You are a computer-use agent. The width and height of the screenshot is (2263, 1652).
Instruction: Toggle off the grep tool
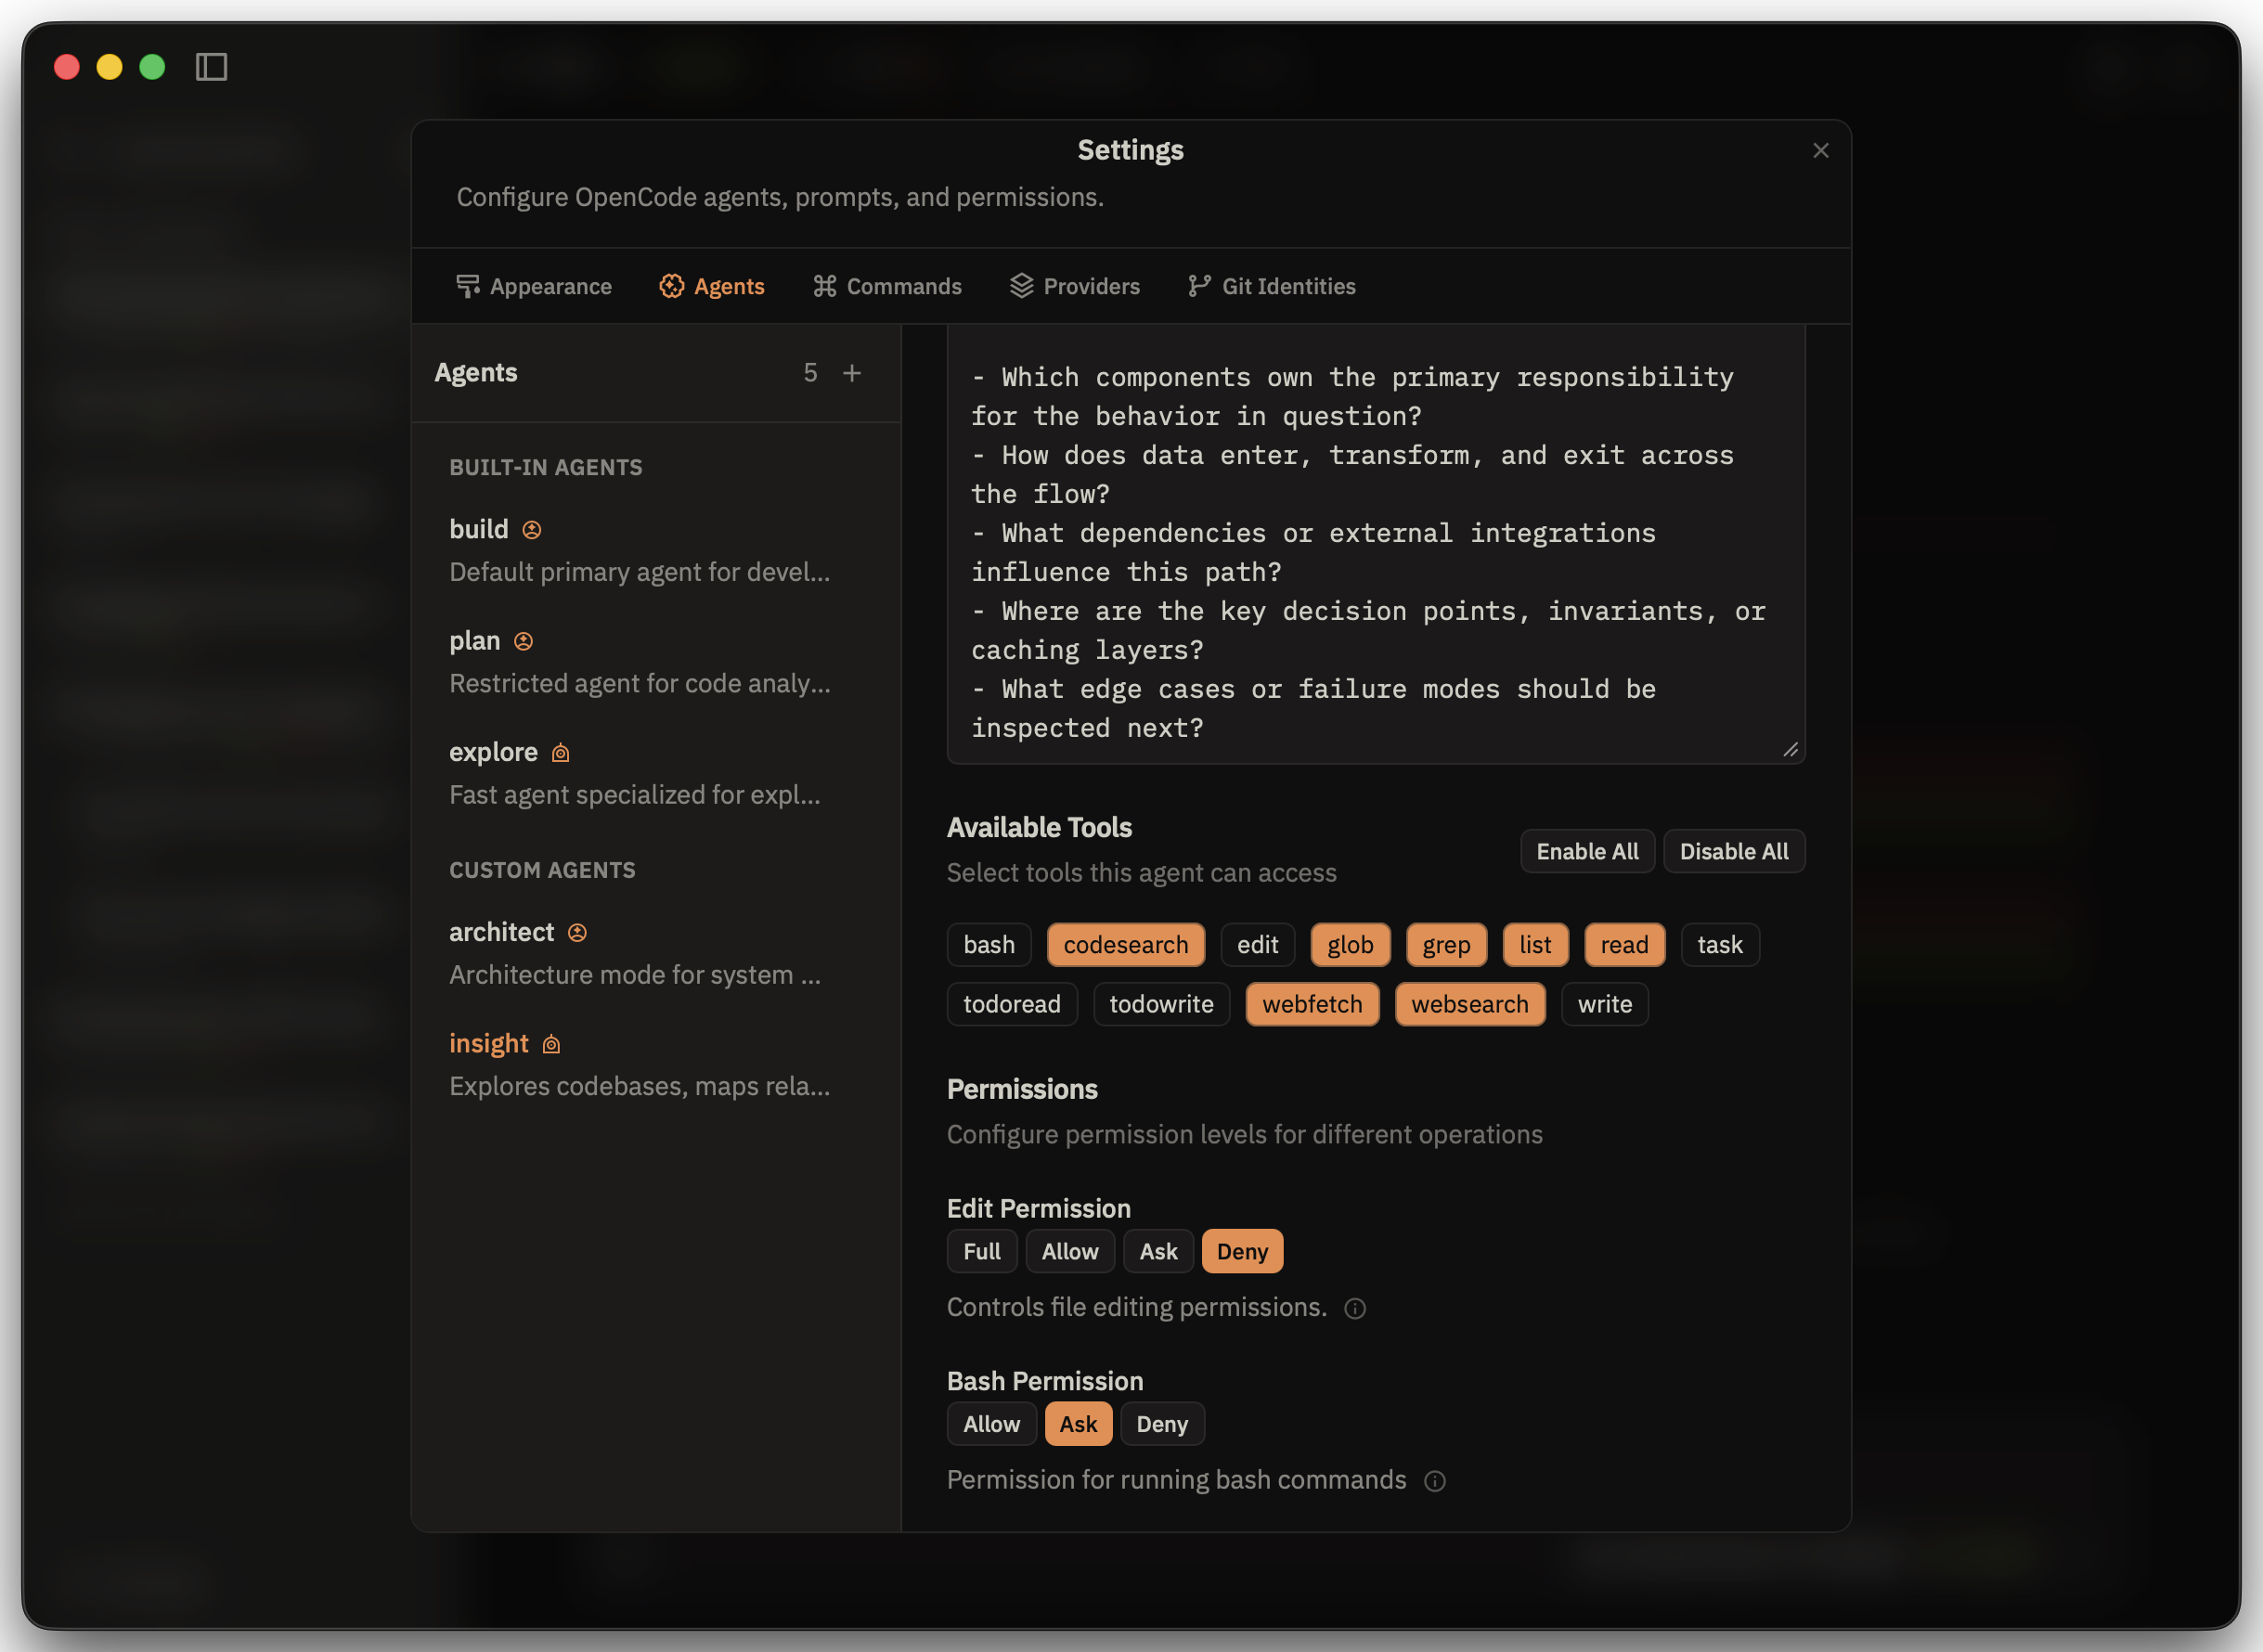(x=1446, y=945)
